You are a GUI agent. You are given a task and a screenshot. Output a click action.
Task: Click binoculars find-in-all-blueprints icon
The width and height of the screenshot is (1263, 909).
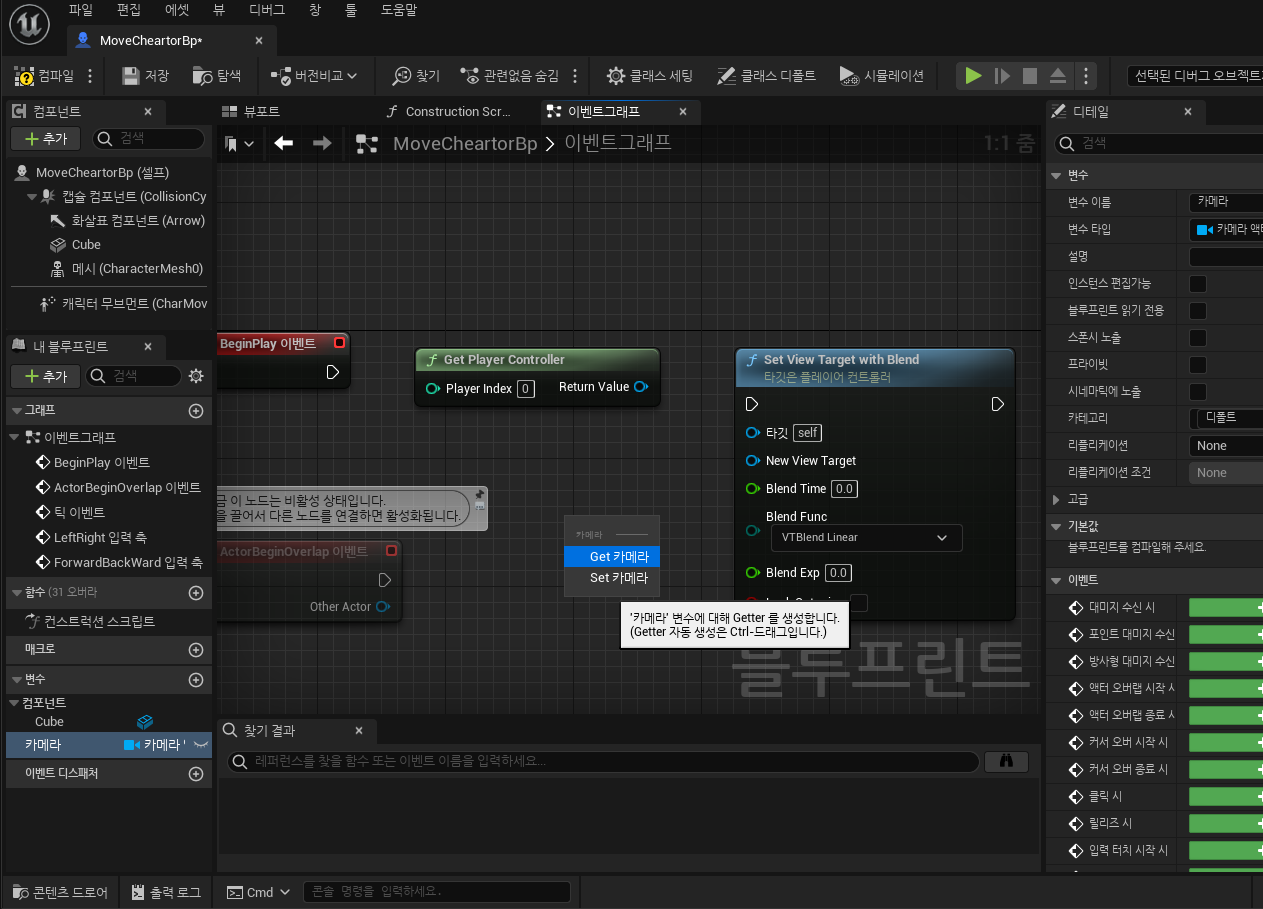(x=1006, y=762)
